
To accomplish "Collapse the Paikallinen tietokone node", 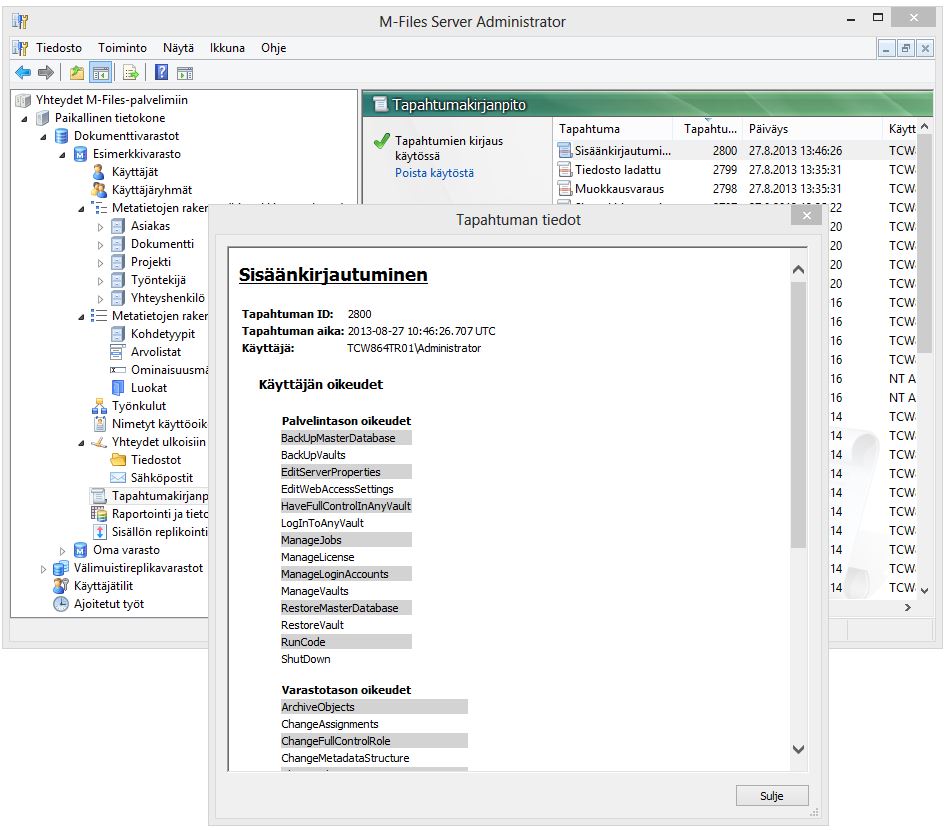I will tap(24, 119).
